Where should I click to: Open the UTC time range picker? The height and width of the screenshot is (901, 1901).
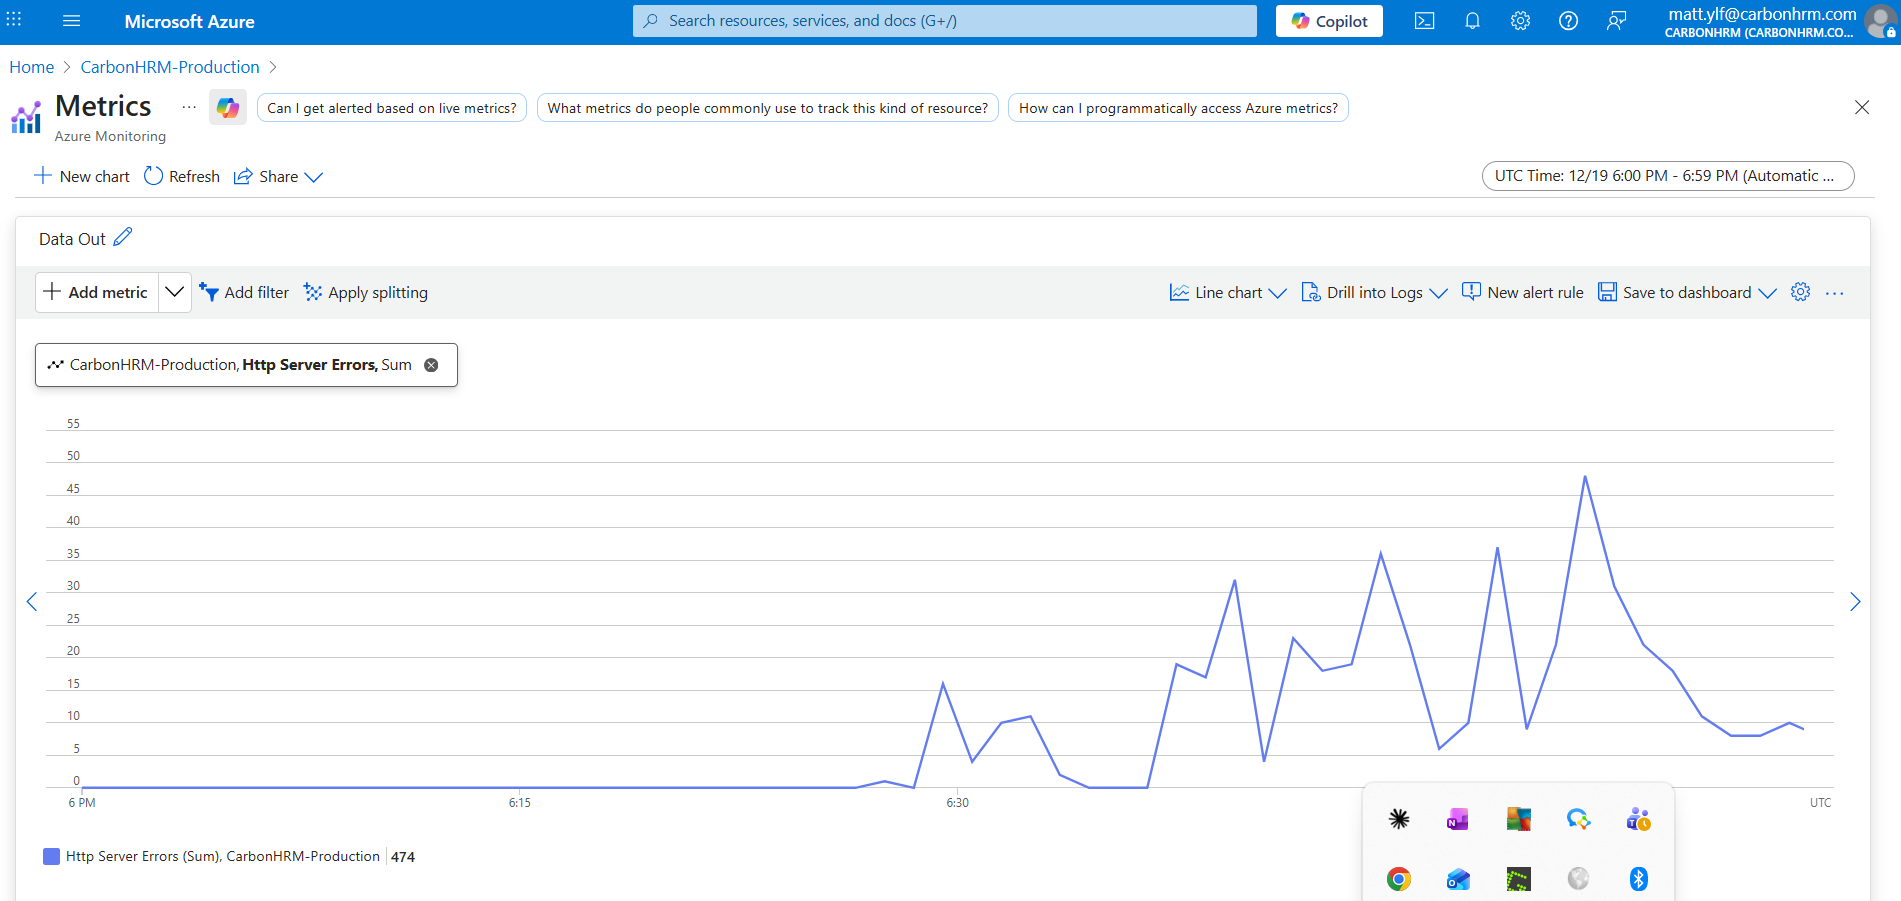1667,176
